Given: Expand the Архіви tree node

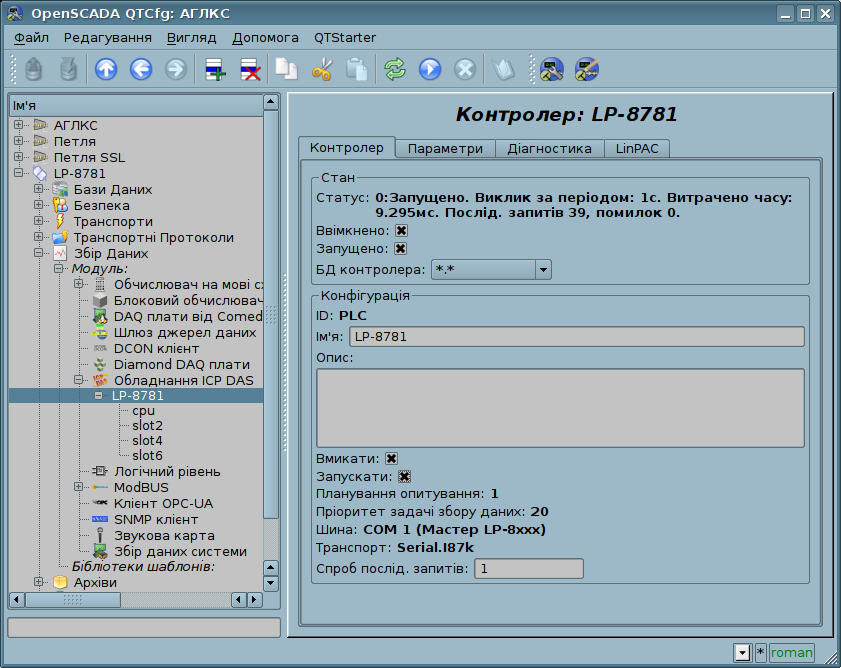Looking at the screenshot, I should click(39, 583).
